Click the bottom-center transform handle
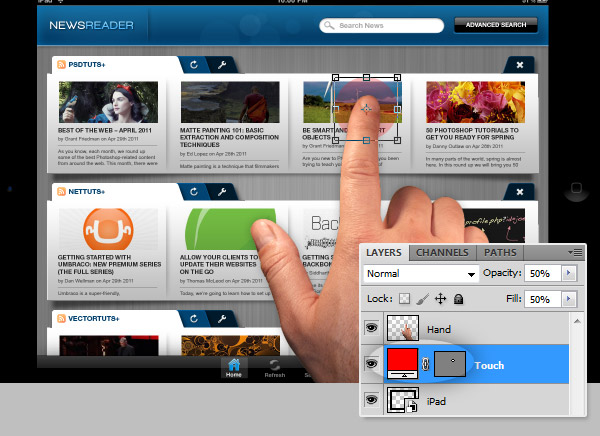This screenshot has height=436, width=600. (x=366, y=140)
